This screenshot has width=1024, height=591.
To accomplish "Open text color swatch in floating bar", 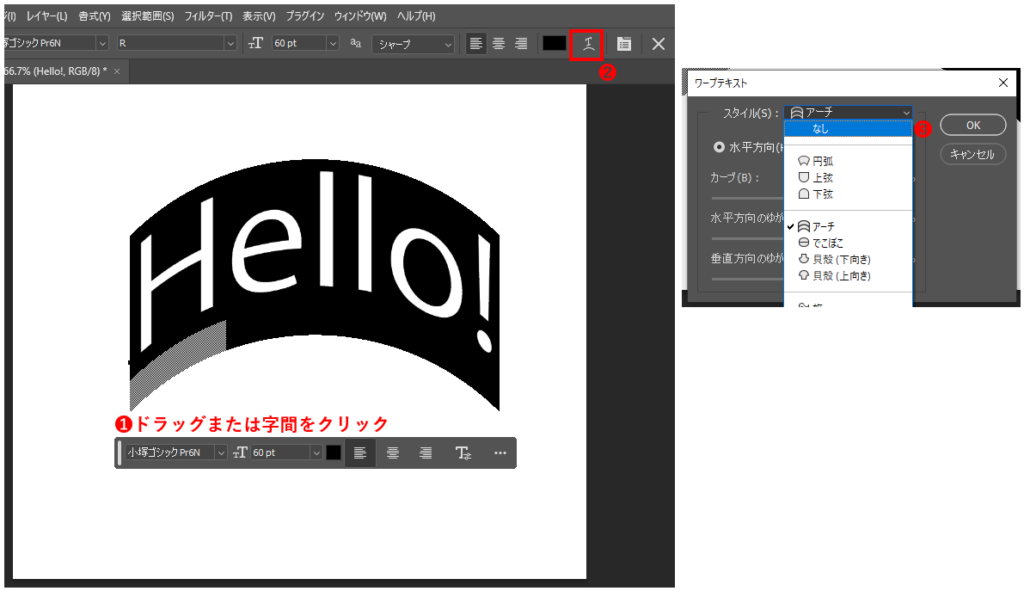I will pos(333,453).
